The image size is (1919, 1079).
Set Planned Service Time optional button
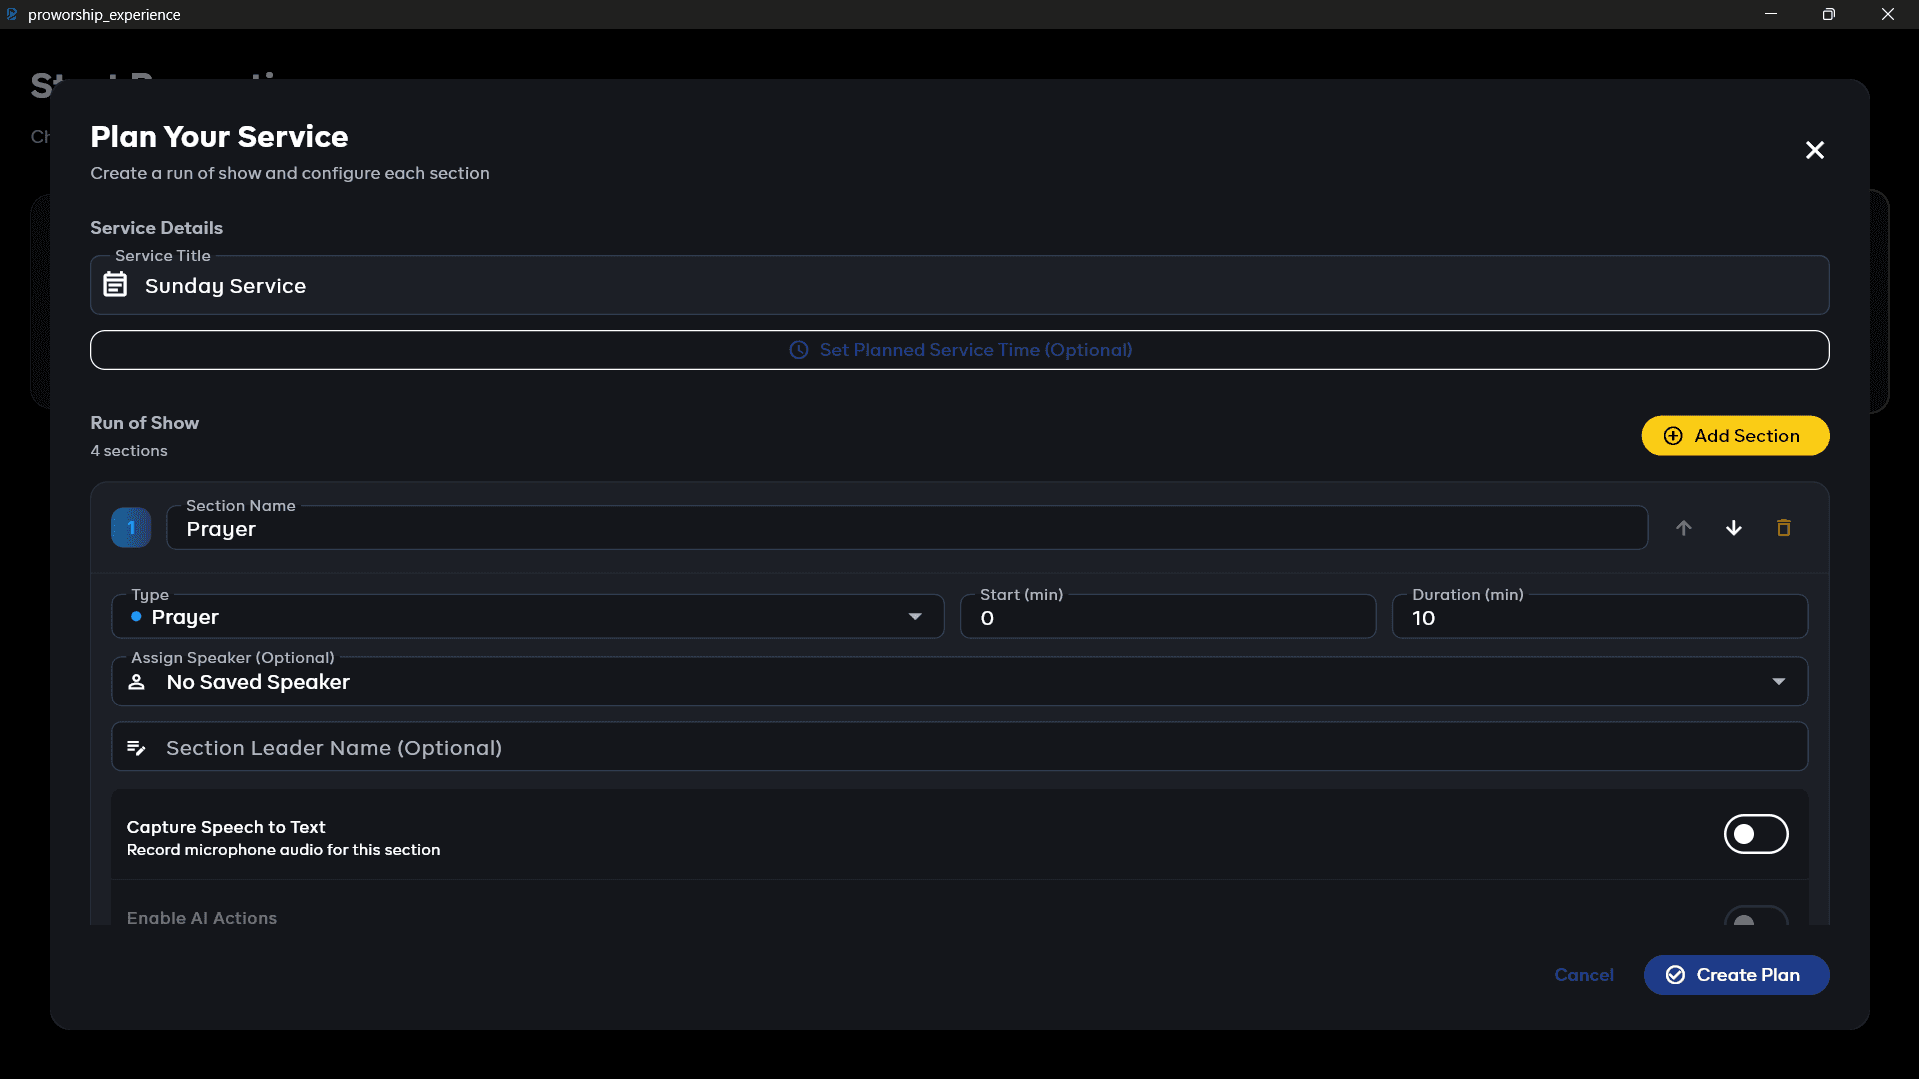959,350
